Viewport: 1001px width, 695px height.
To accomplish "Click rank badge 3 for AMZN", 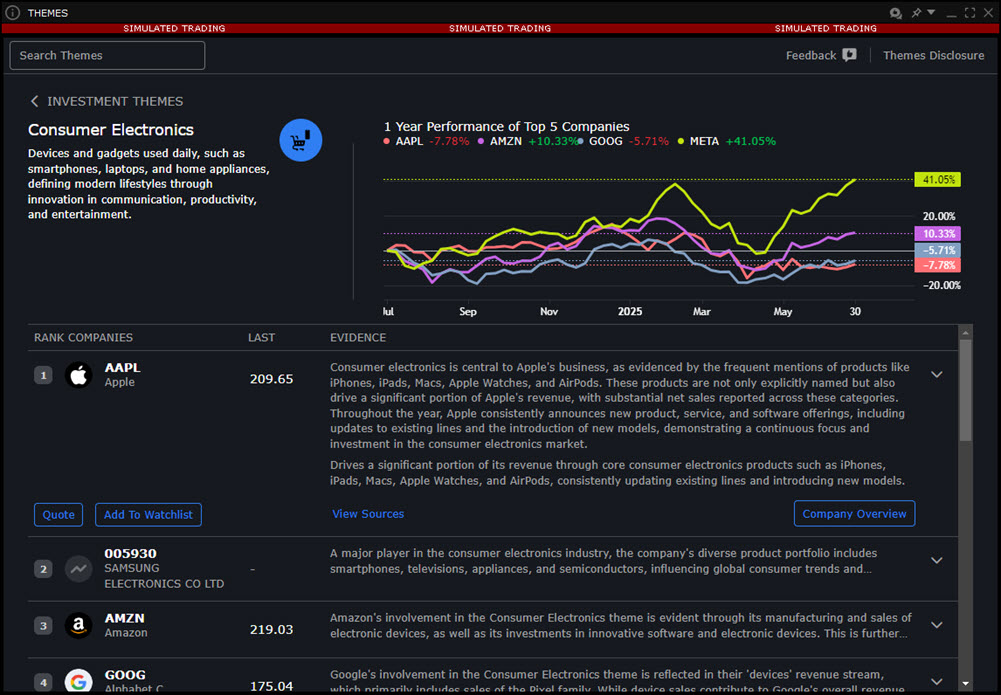I will (x=43, y=625).
